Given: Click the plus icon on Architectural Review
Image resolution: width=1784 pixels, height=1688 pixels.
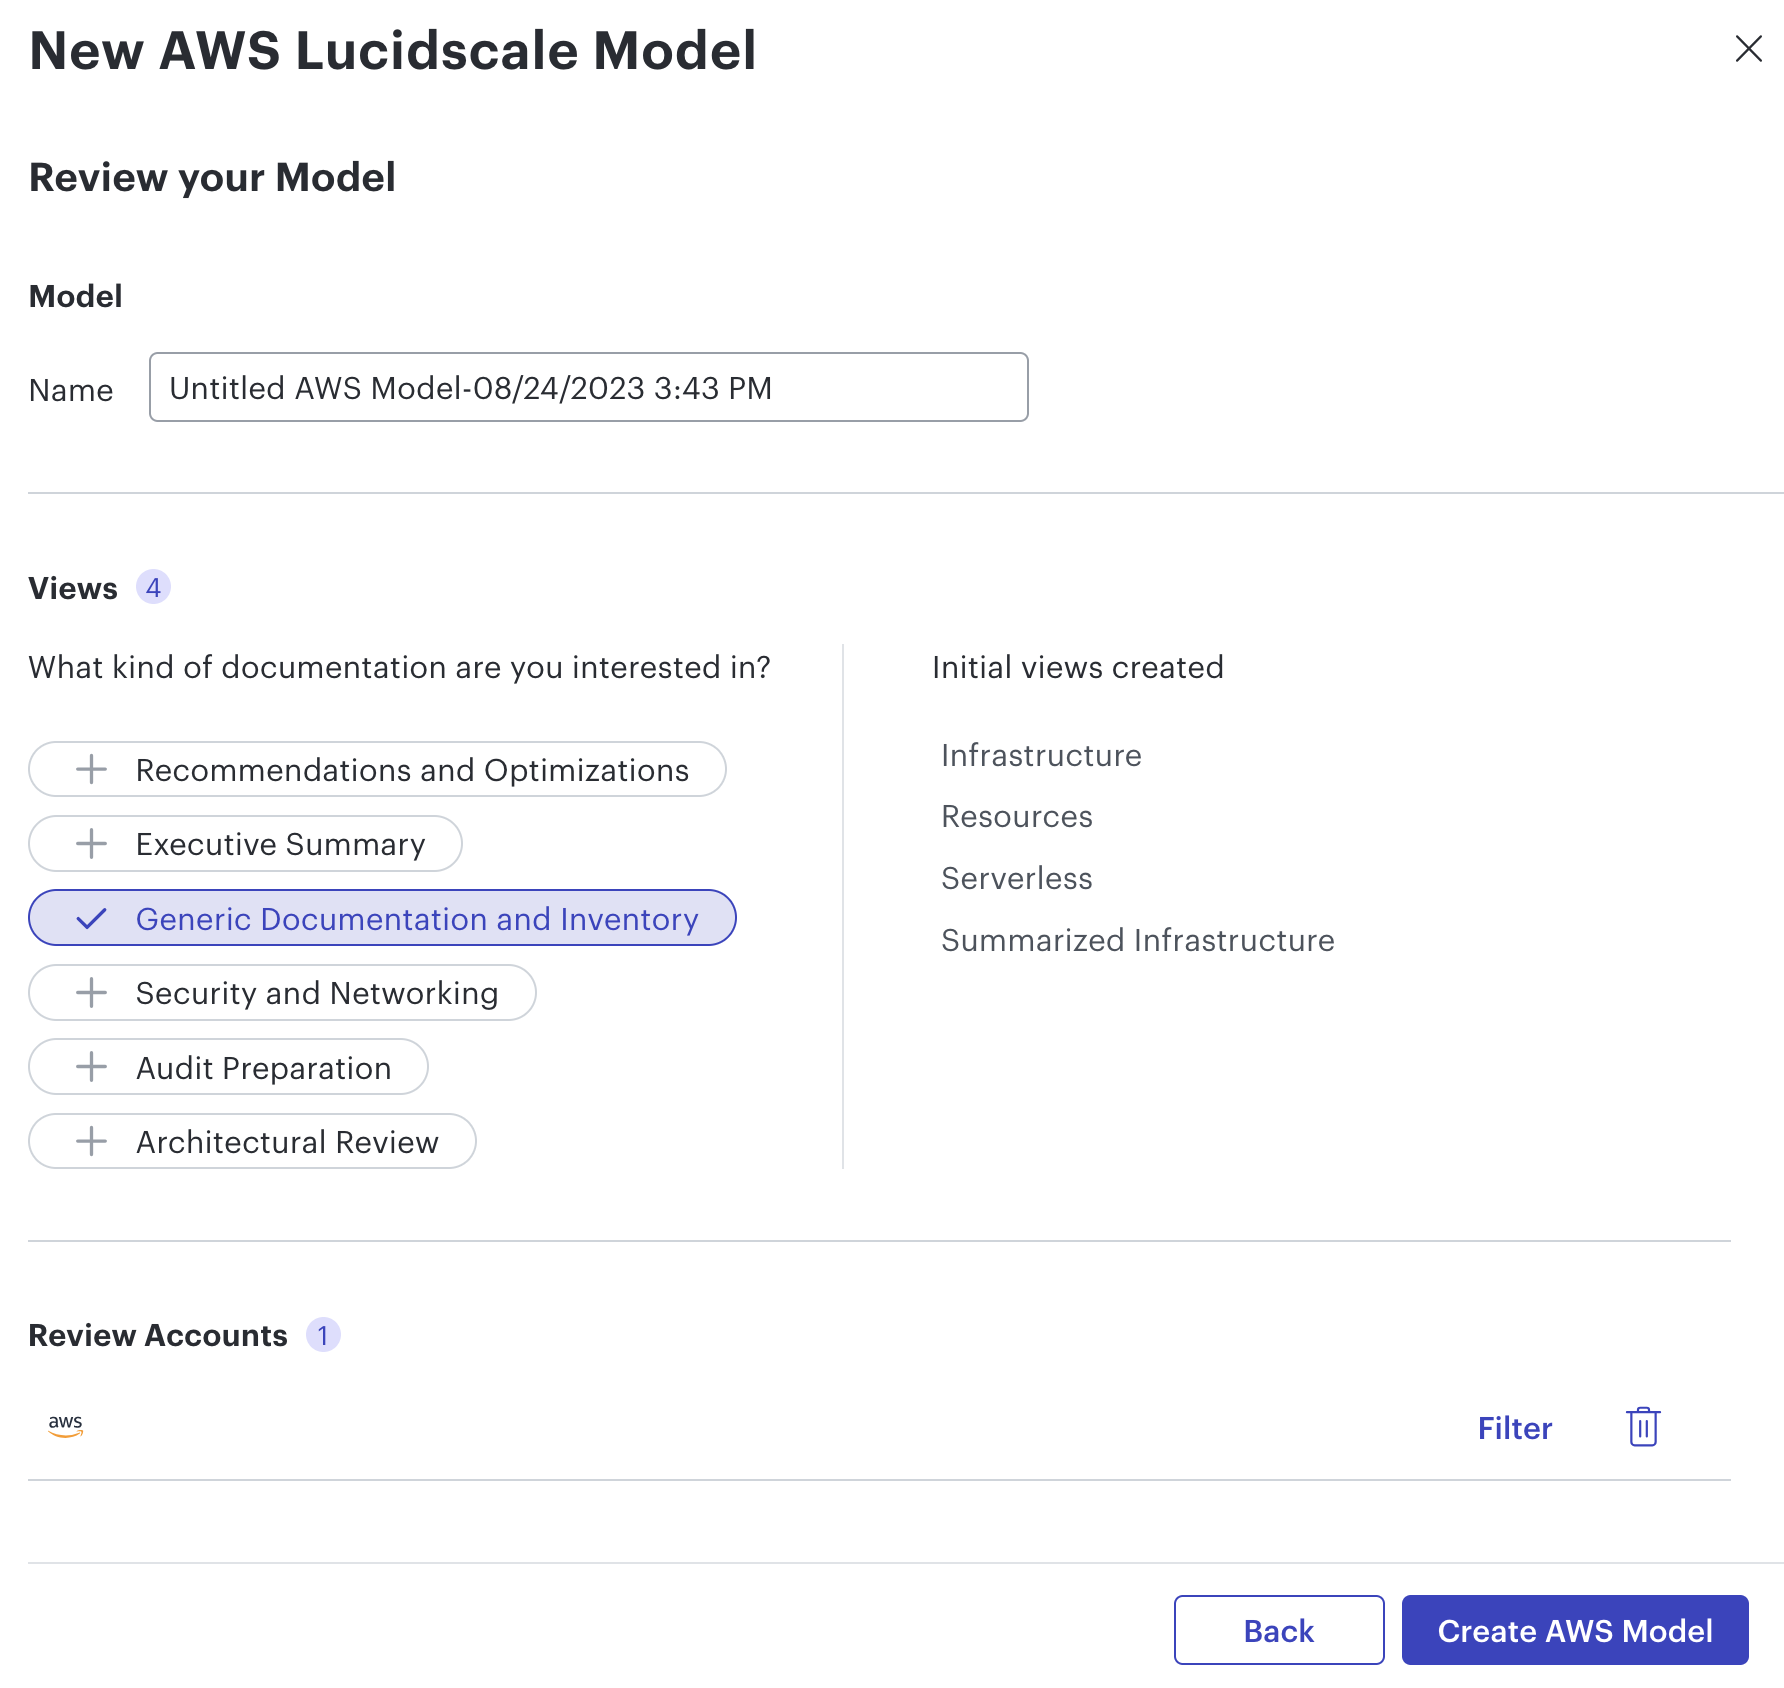Looking at the screenshot, I should [91, 1141].
